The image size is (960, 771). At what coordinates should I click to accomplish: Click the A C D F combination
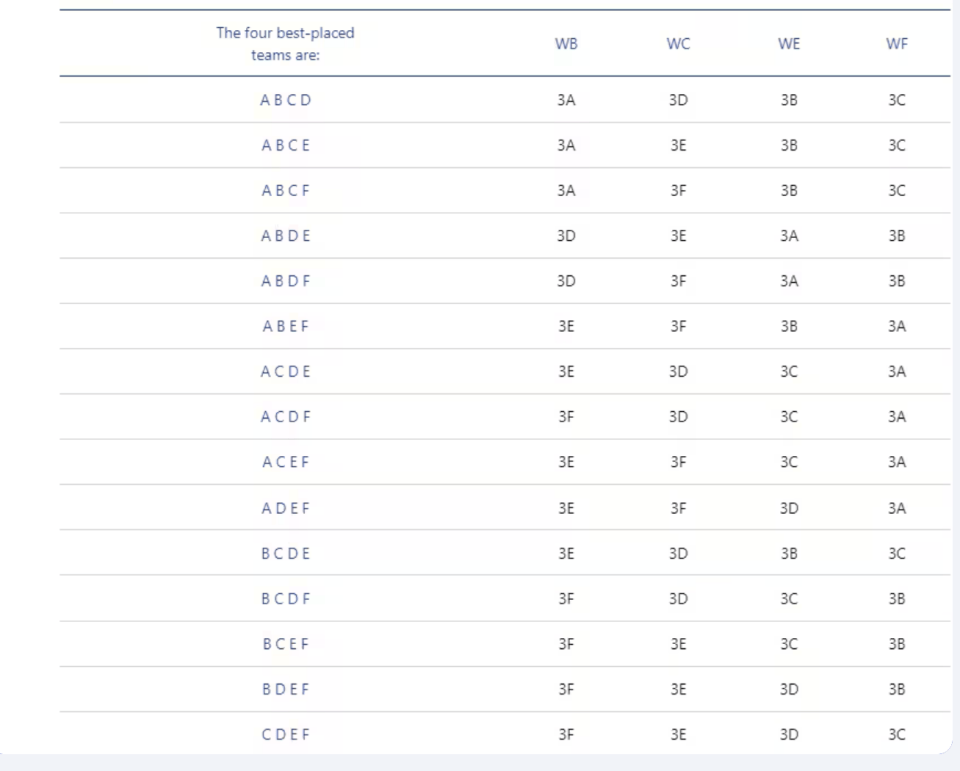pyautogui.click(x=285, y=417)
